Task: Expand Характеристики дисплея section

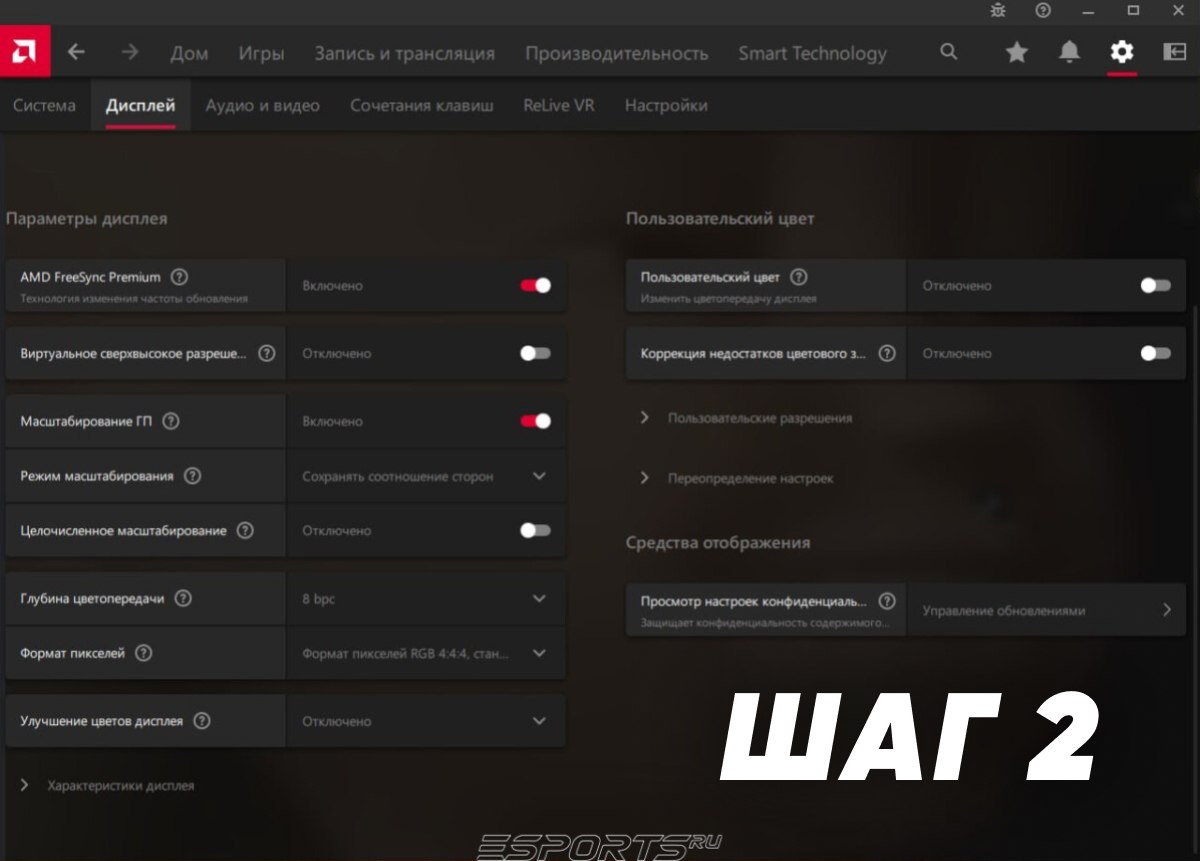Action: coord(107,786)
